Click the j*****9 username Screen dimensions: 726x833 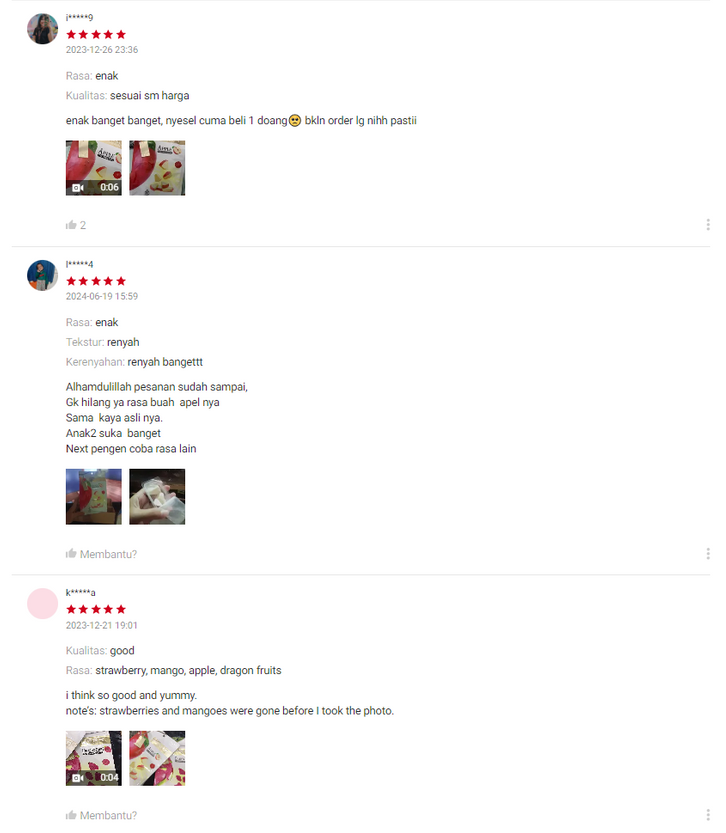pyautogui.click(x=79, y=18)
